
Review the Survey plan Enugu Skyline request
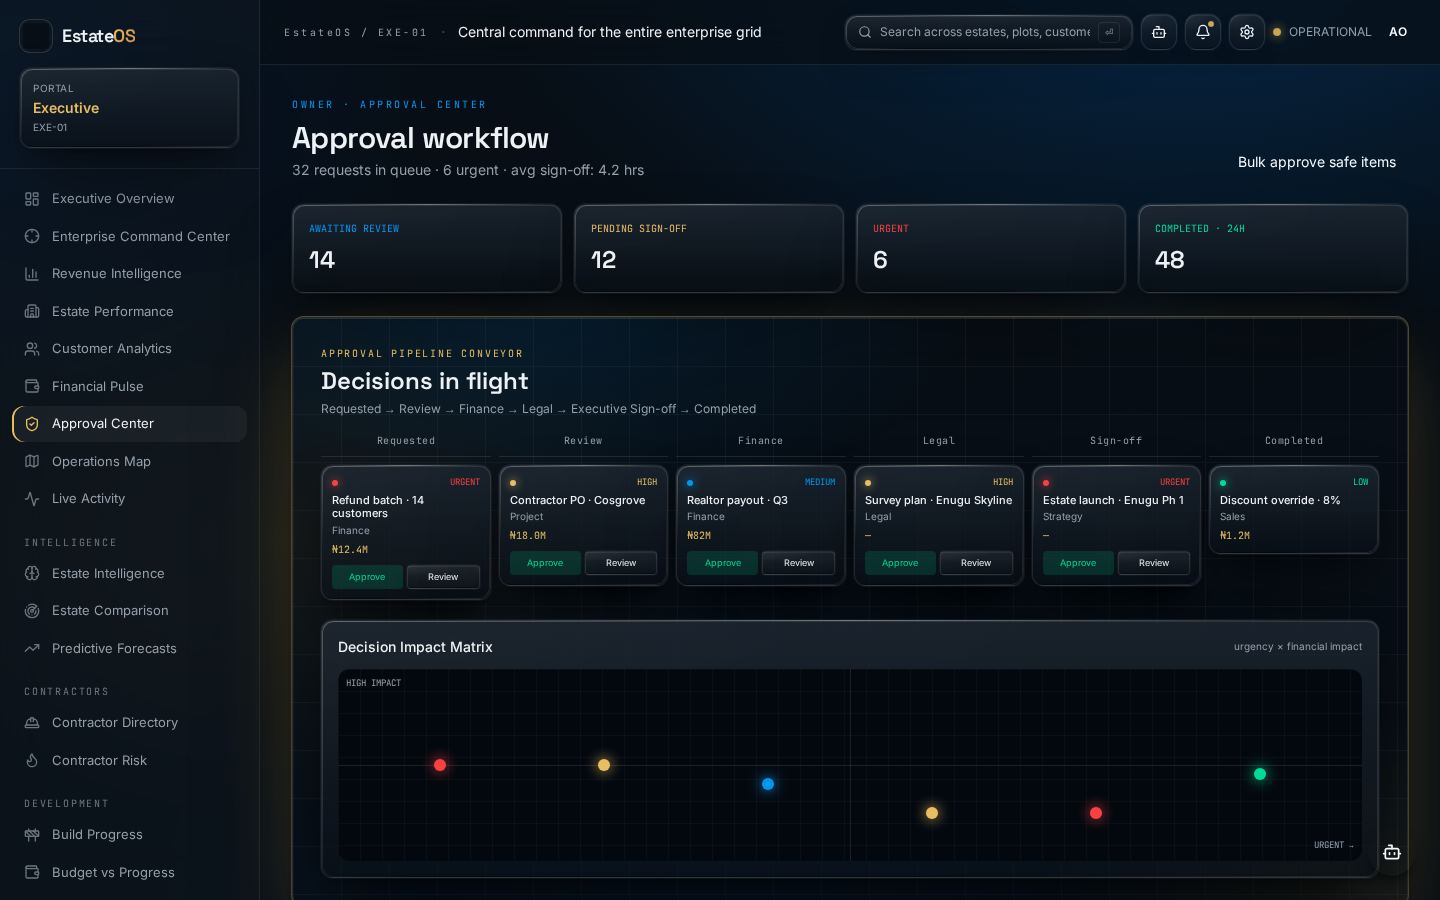click(x=976, y=563)
